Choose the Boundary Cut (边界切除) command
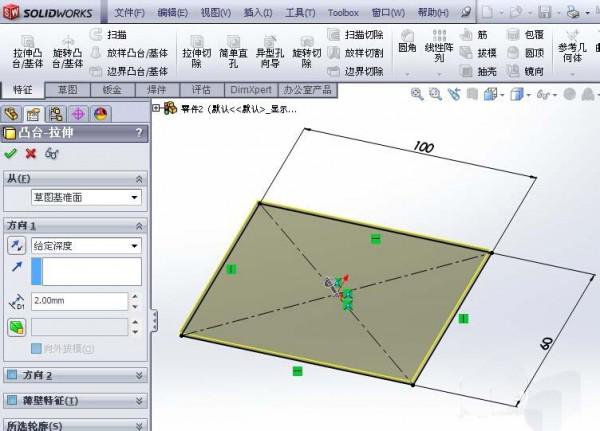Image resolution: width=600 pixels, height=431 pixels. (355, 71)
